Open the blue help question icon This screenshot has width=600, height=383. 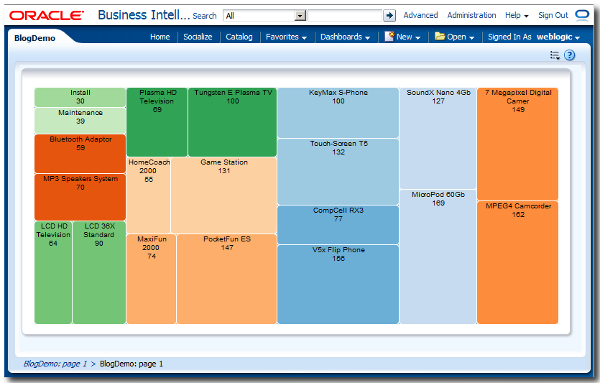(x=569, y=55)
